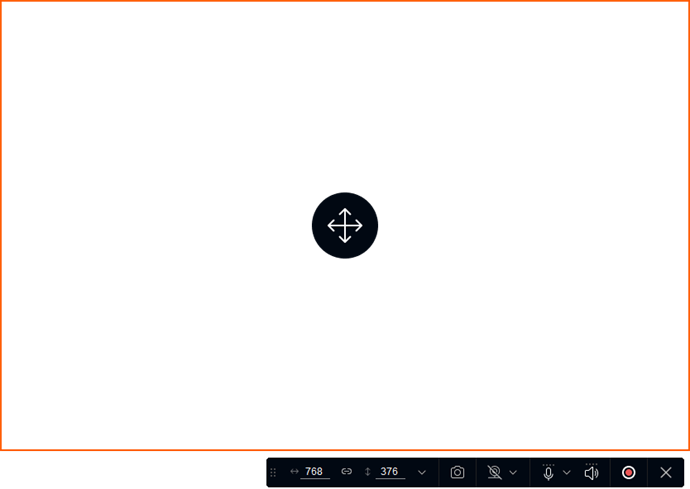
Task: Click the height field showing 376
Action: point(390,472)
